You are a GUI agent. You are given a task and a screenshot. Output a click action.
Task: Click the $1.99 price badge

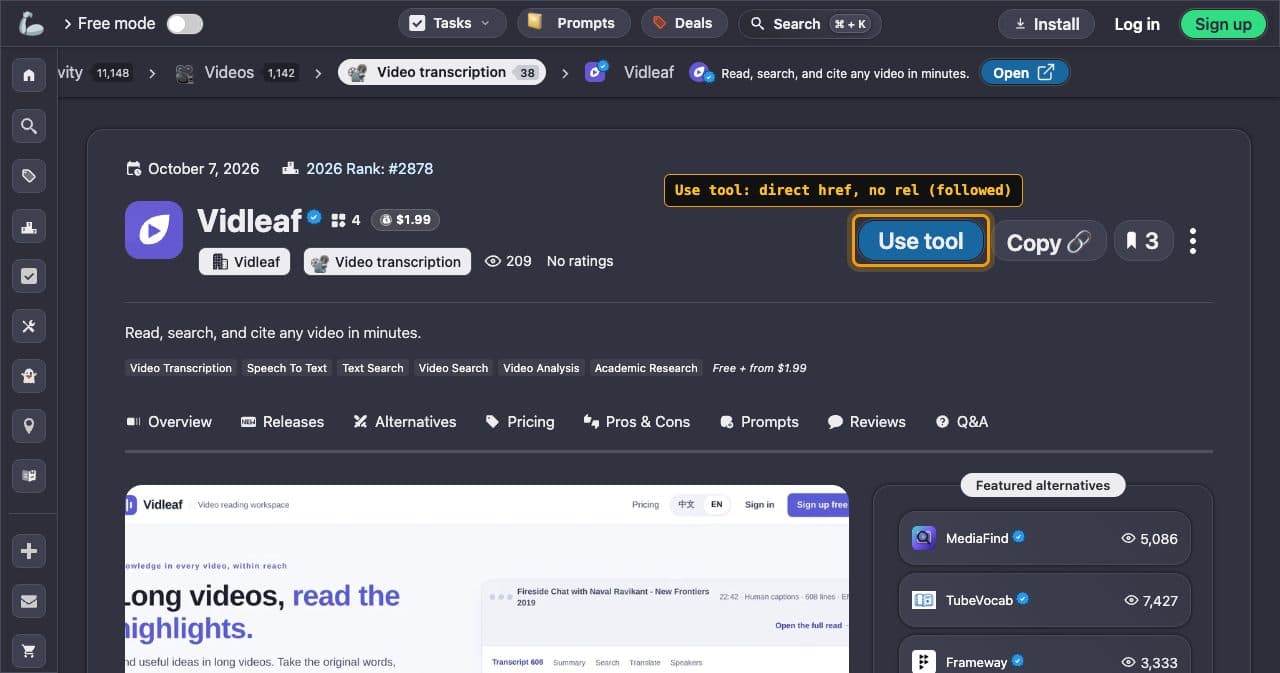tap(405, 220)
